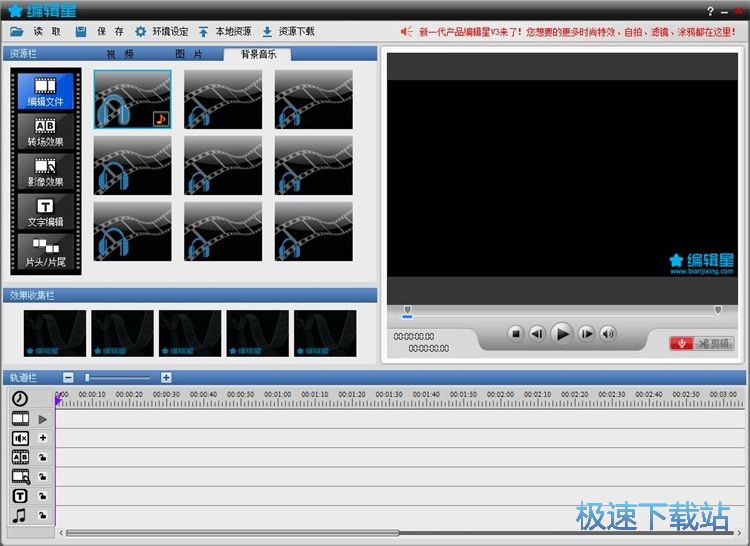Select the center music thumbnail in the grid
This screenshot has width=750, height=546.
223,165
